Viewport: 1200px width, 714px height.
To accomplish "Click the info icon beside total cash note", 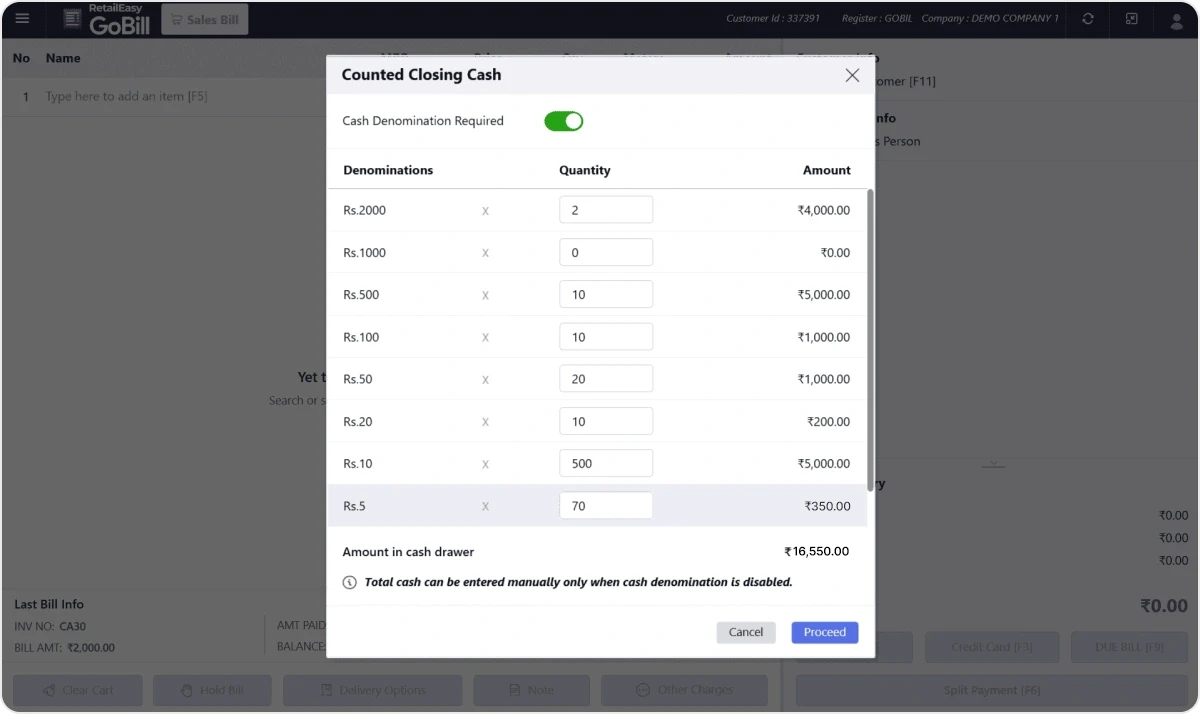I will (x=349, y=582).
